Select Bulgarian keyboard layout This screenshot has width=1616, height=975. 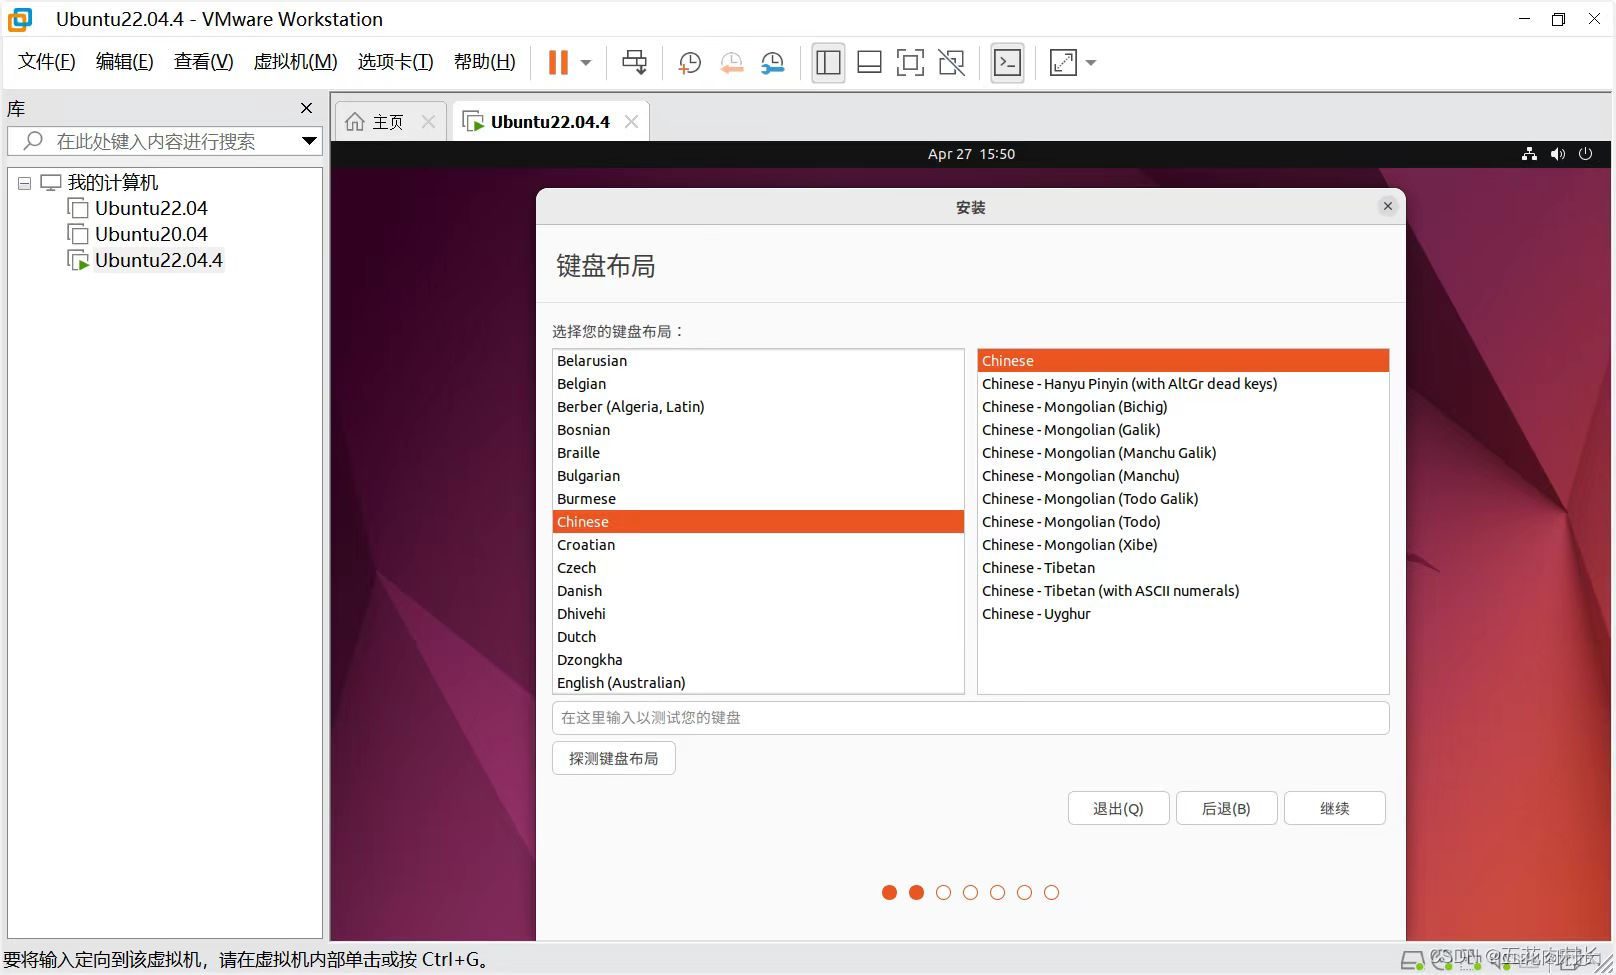pyautogui.click(x=757, y=476)
